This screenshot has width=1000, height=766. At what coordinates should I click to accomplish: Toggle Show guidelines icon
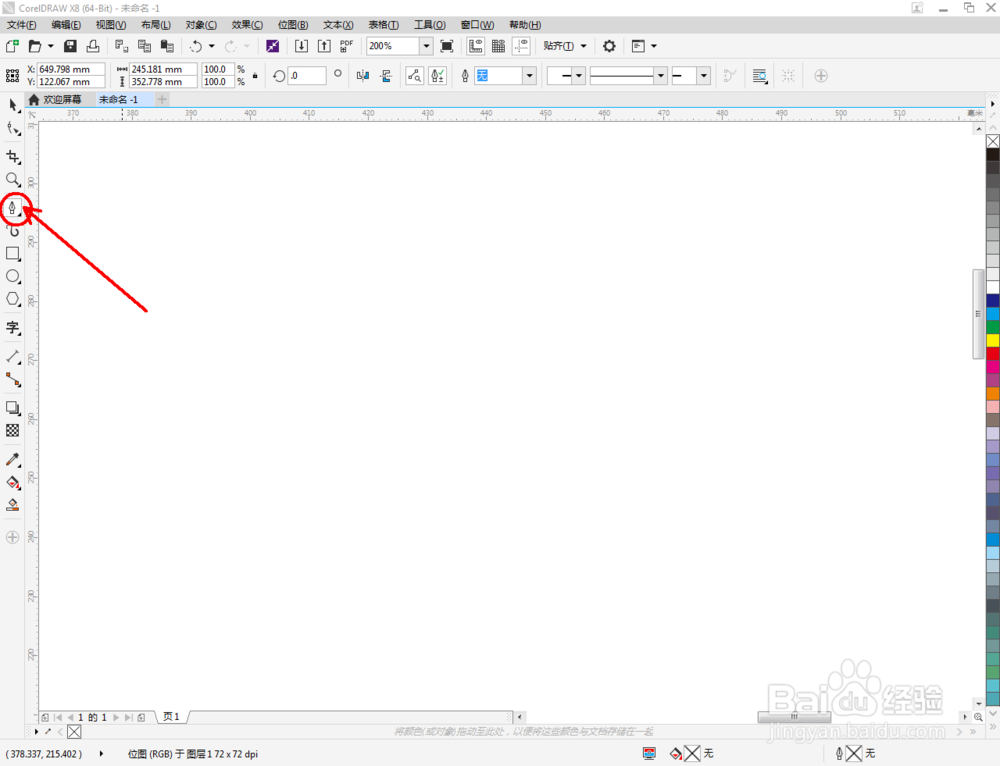[x=522, y=46]
